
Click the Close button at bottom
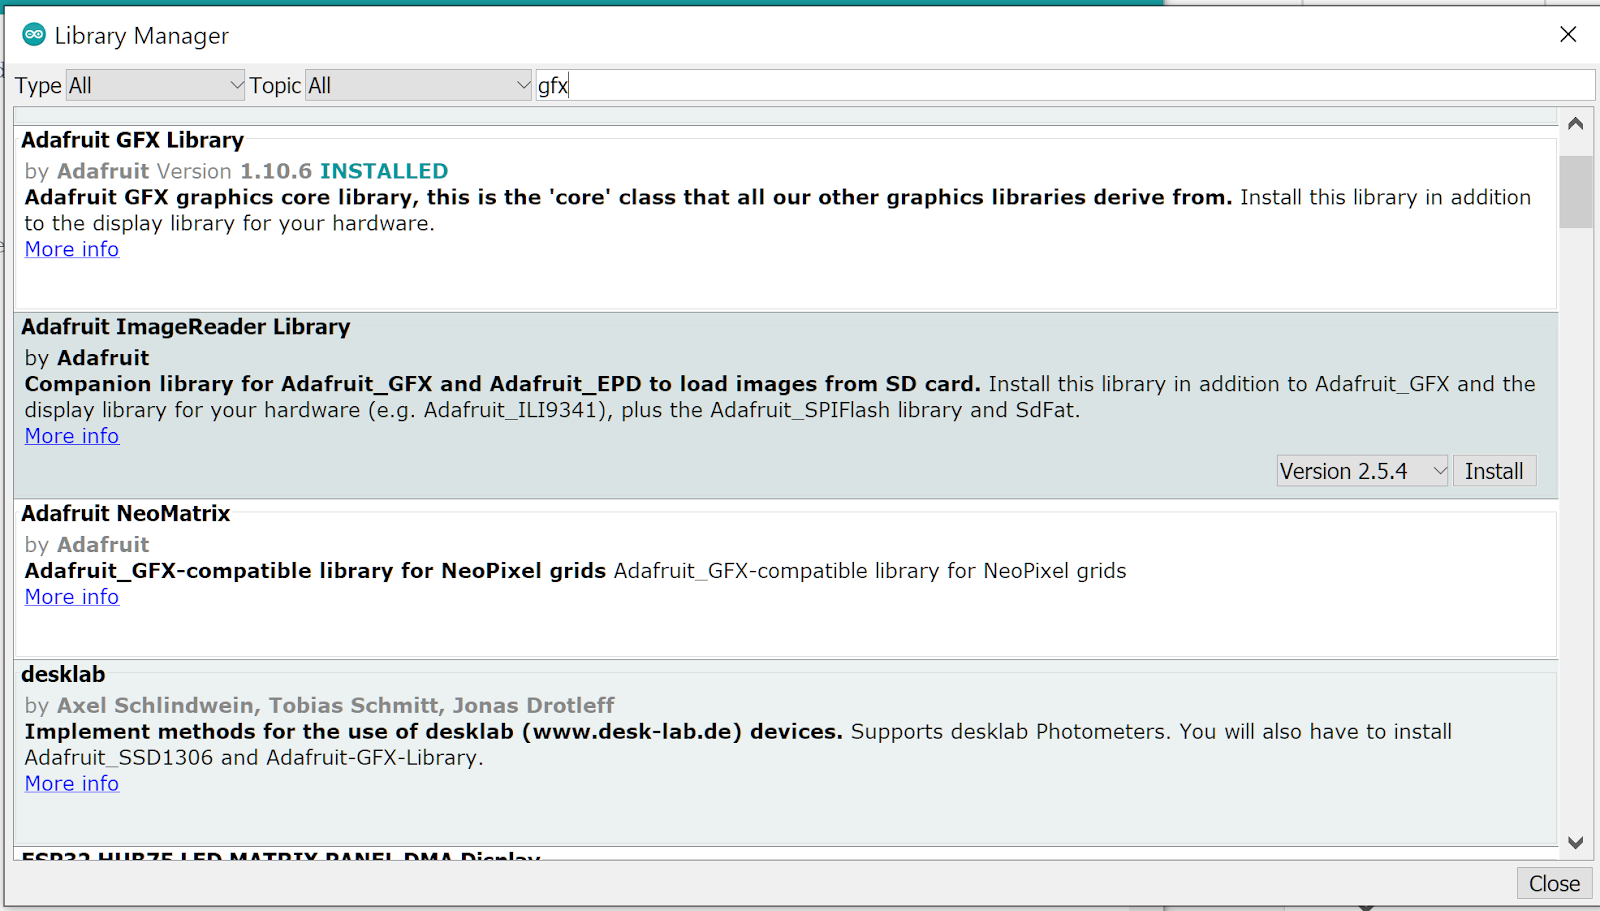[x=1554, y=884]
